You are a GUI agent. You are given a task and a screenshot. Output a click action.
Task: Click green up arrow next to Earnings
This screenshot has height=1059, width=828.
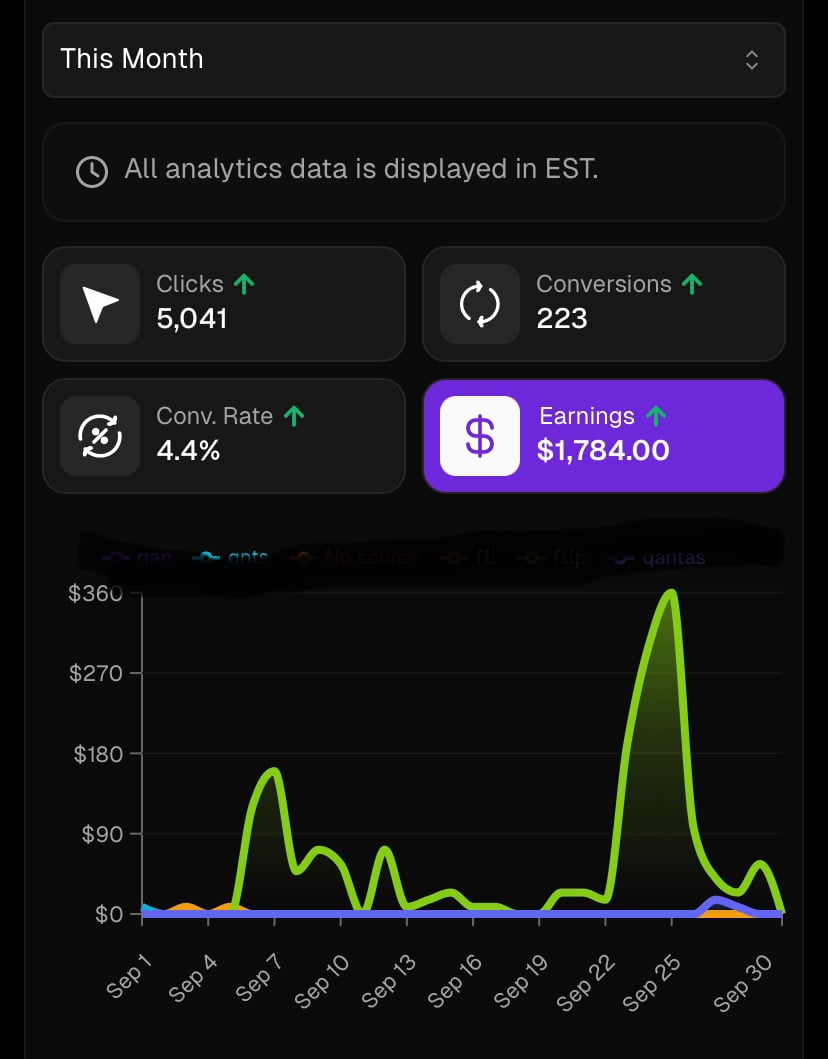(656, 416)
